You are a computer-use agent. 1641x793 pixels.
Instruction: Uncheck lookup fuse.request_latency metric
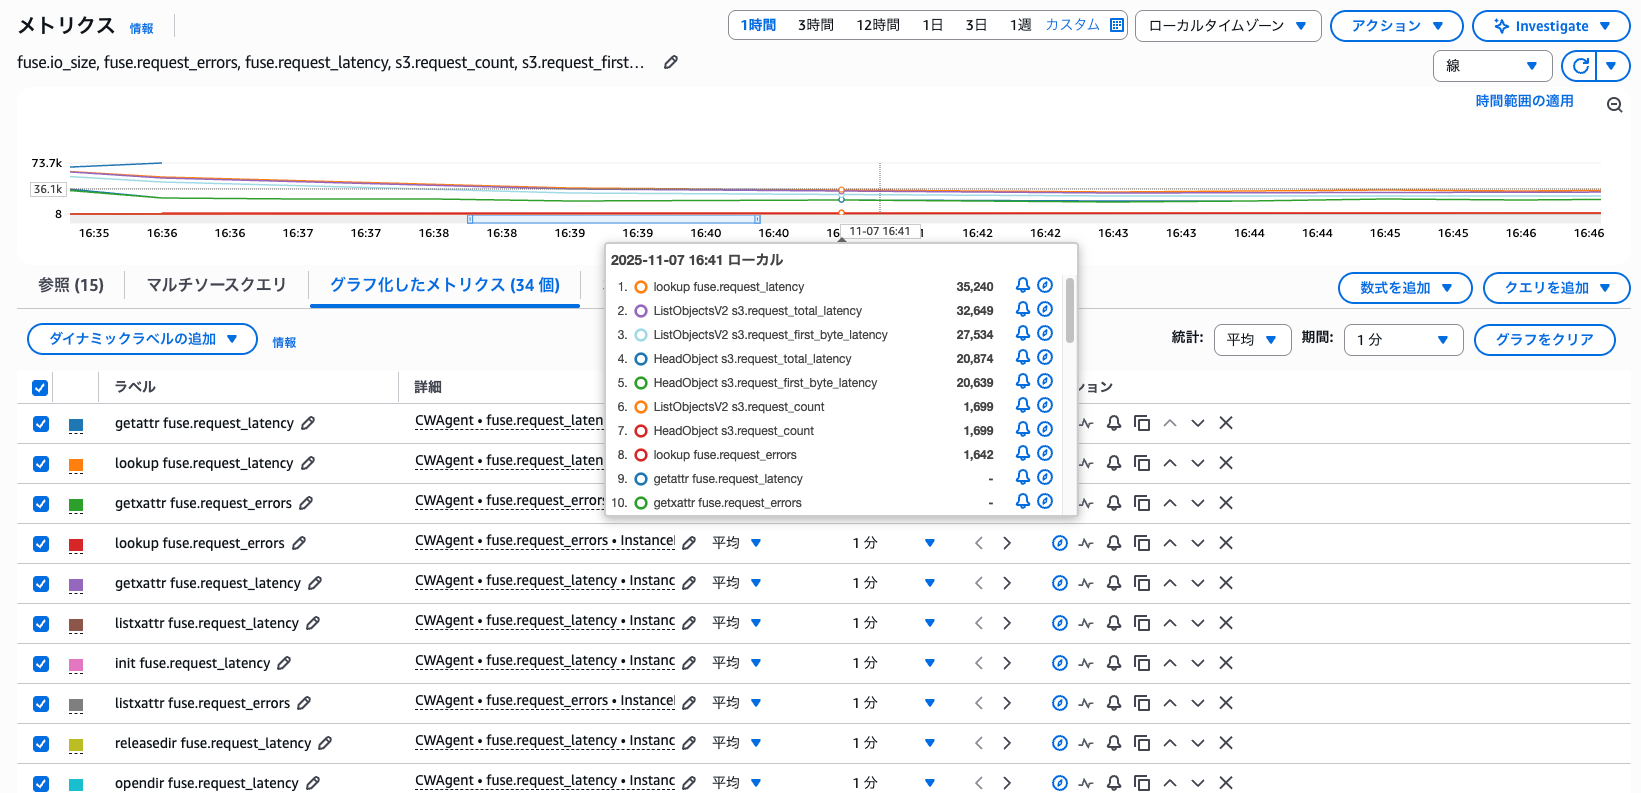pyautogui.click(x=41, y=463)
